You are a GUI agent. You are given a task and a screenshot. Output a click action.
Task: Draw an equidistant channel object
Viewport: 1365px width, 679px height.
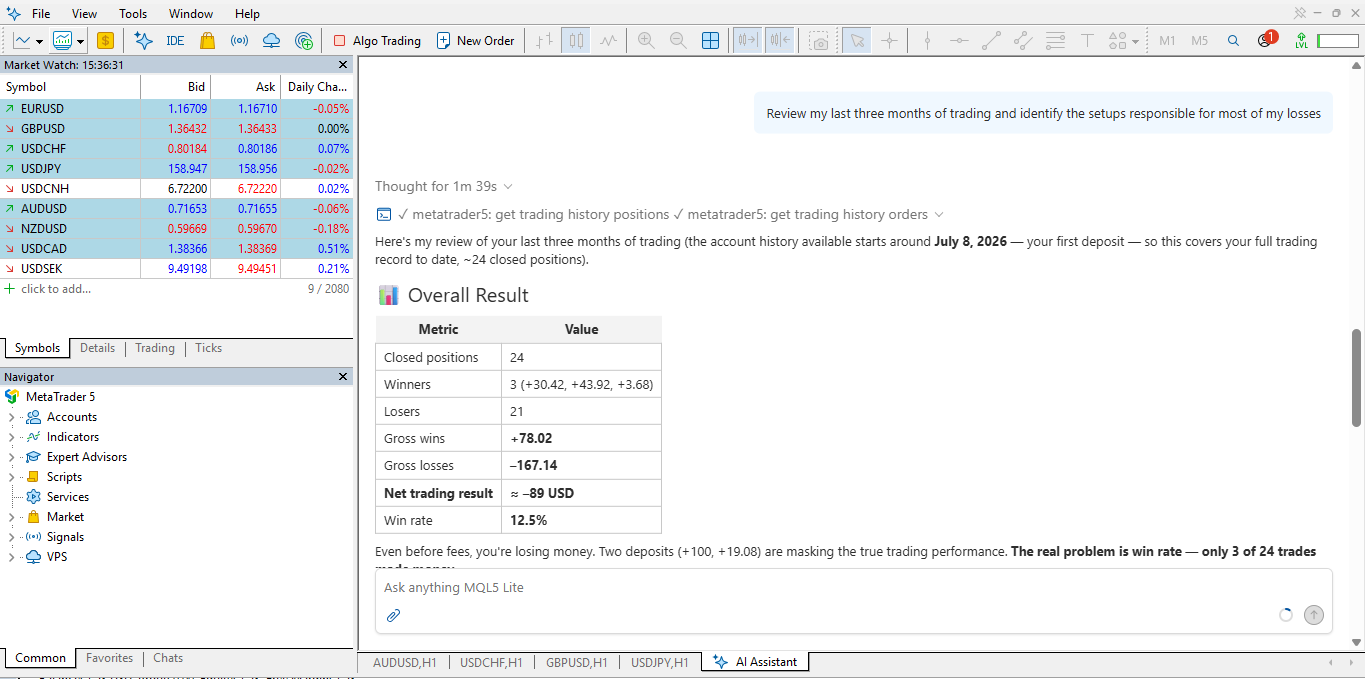tap(1023, 41)
